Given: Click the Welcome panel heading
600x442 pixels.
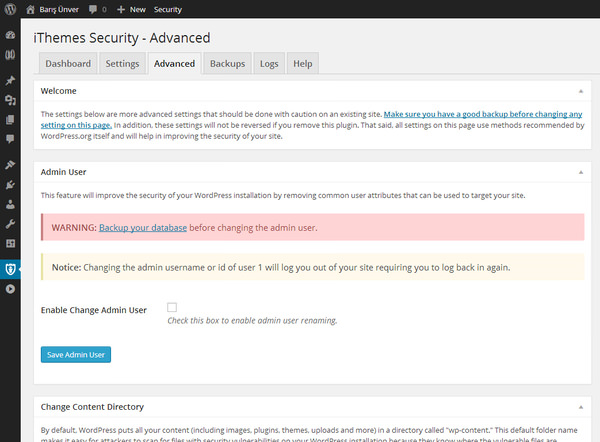Looking at the screenshot, I should tap(59, 91).
